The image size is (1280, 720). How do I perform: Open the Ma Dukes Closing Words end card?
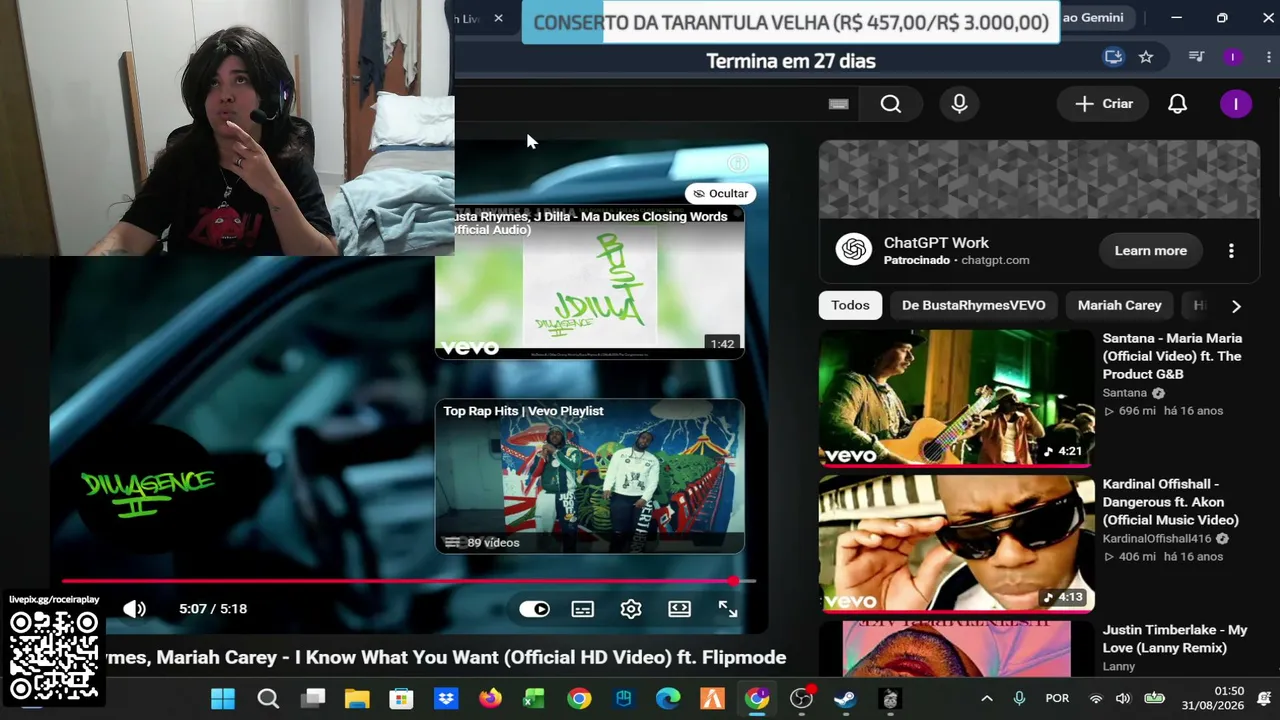tap(590, 282)
